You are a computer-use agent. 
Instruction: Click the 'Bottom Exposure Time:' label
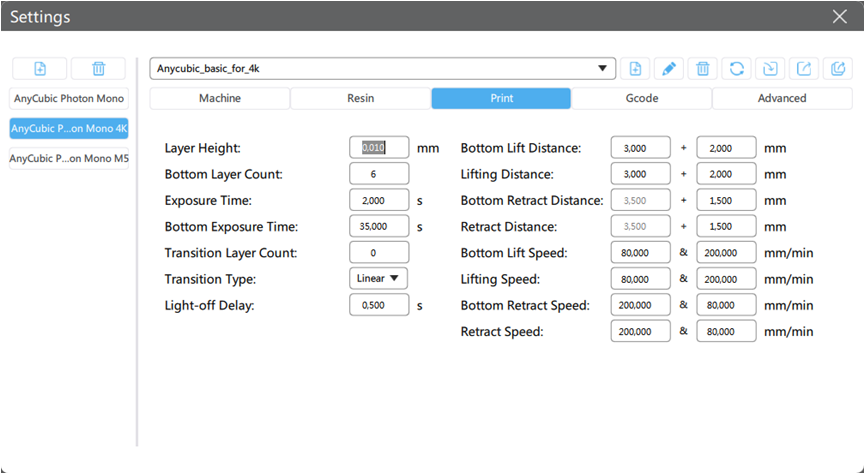click(231, 227)
